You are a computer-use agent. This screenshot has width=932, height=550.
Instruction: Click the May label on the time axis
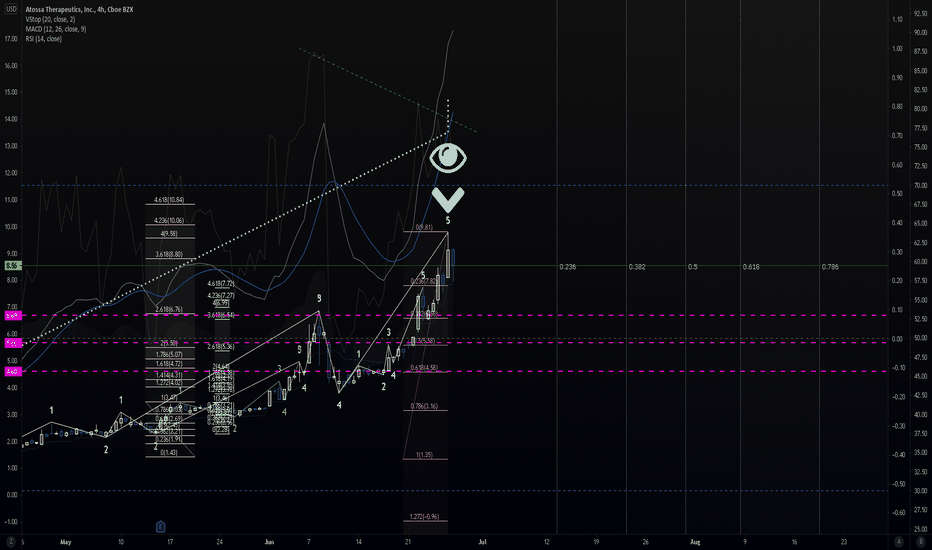click(x=65, y=542)
